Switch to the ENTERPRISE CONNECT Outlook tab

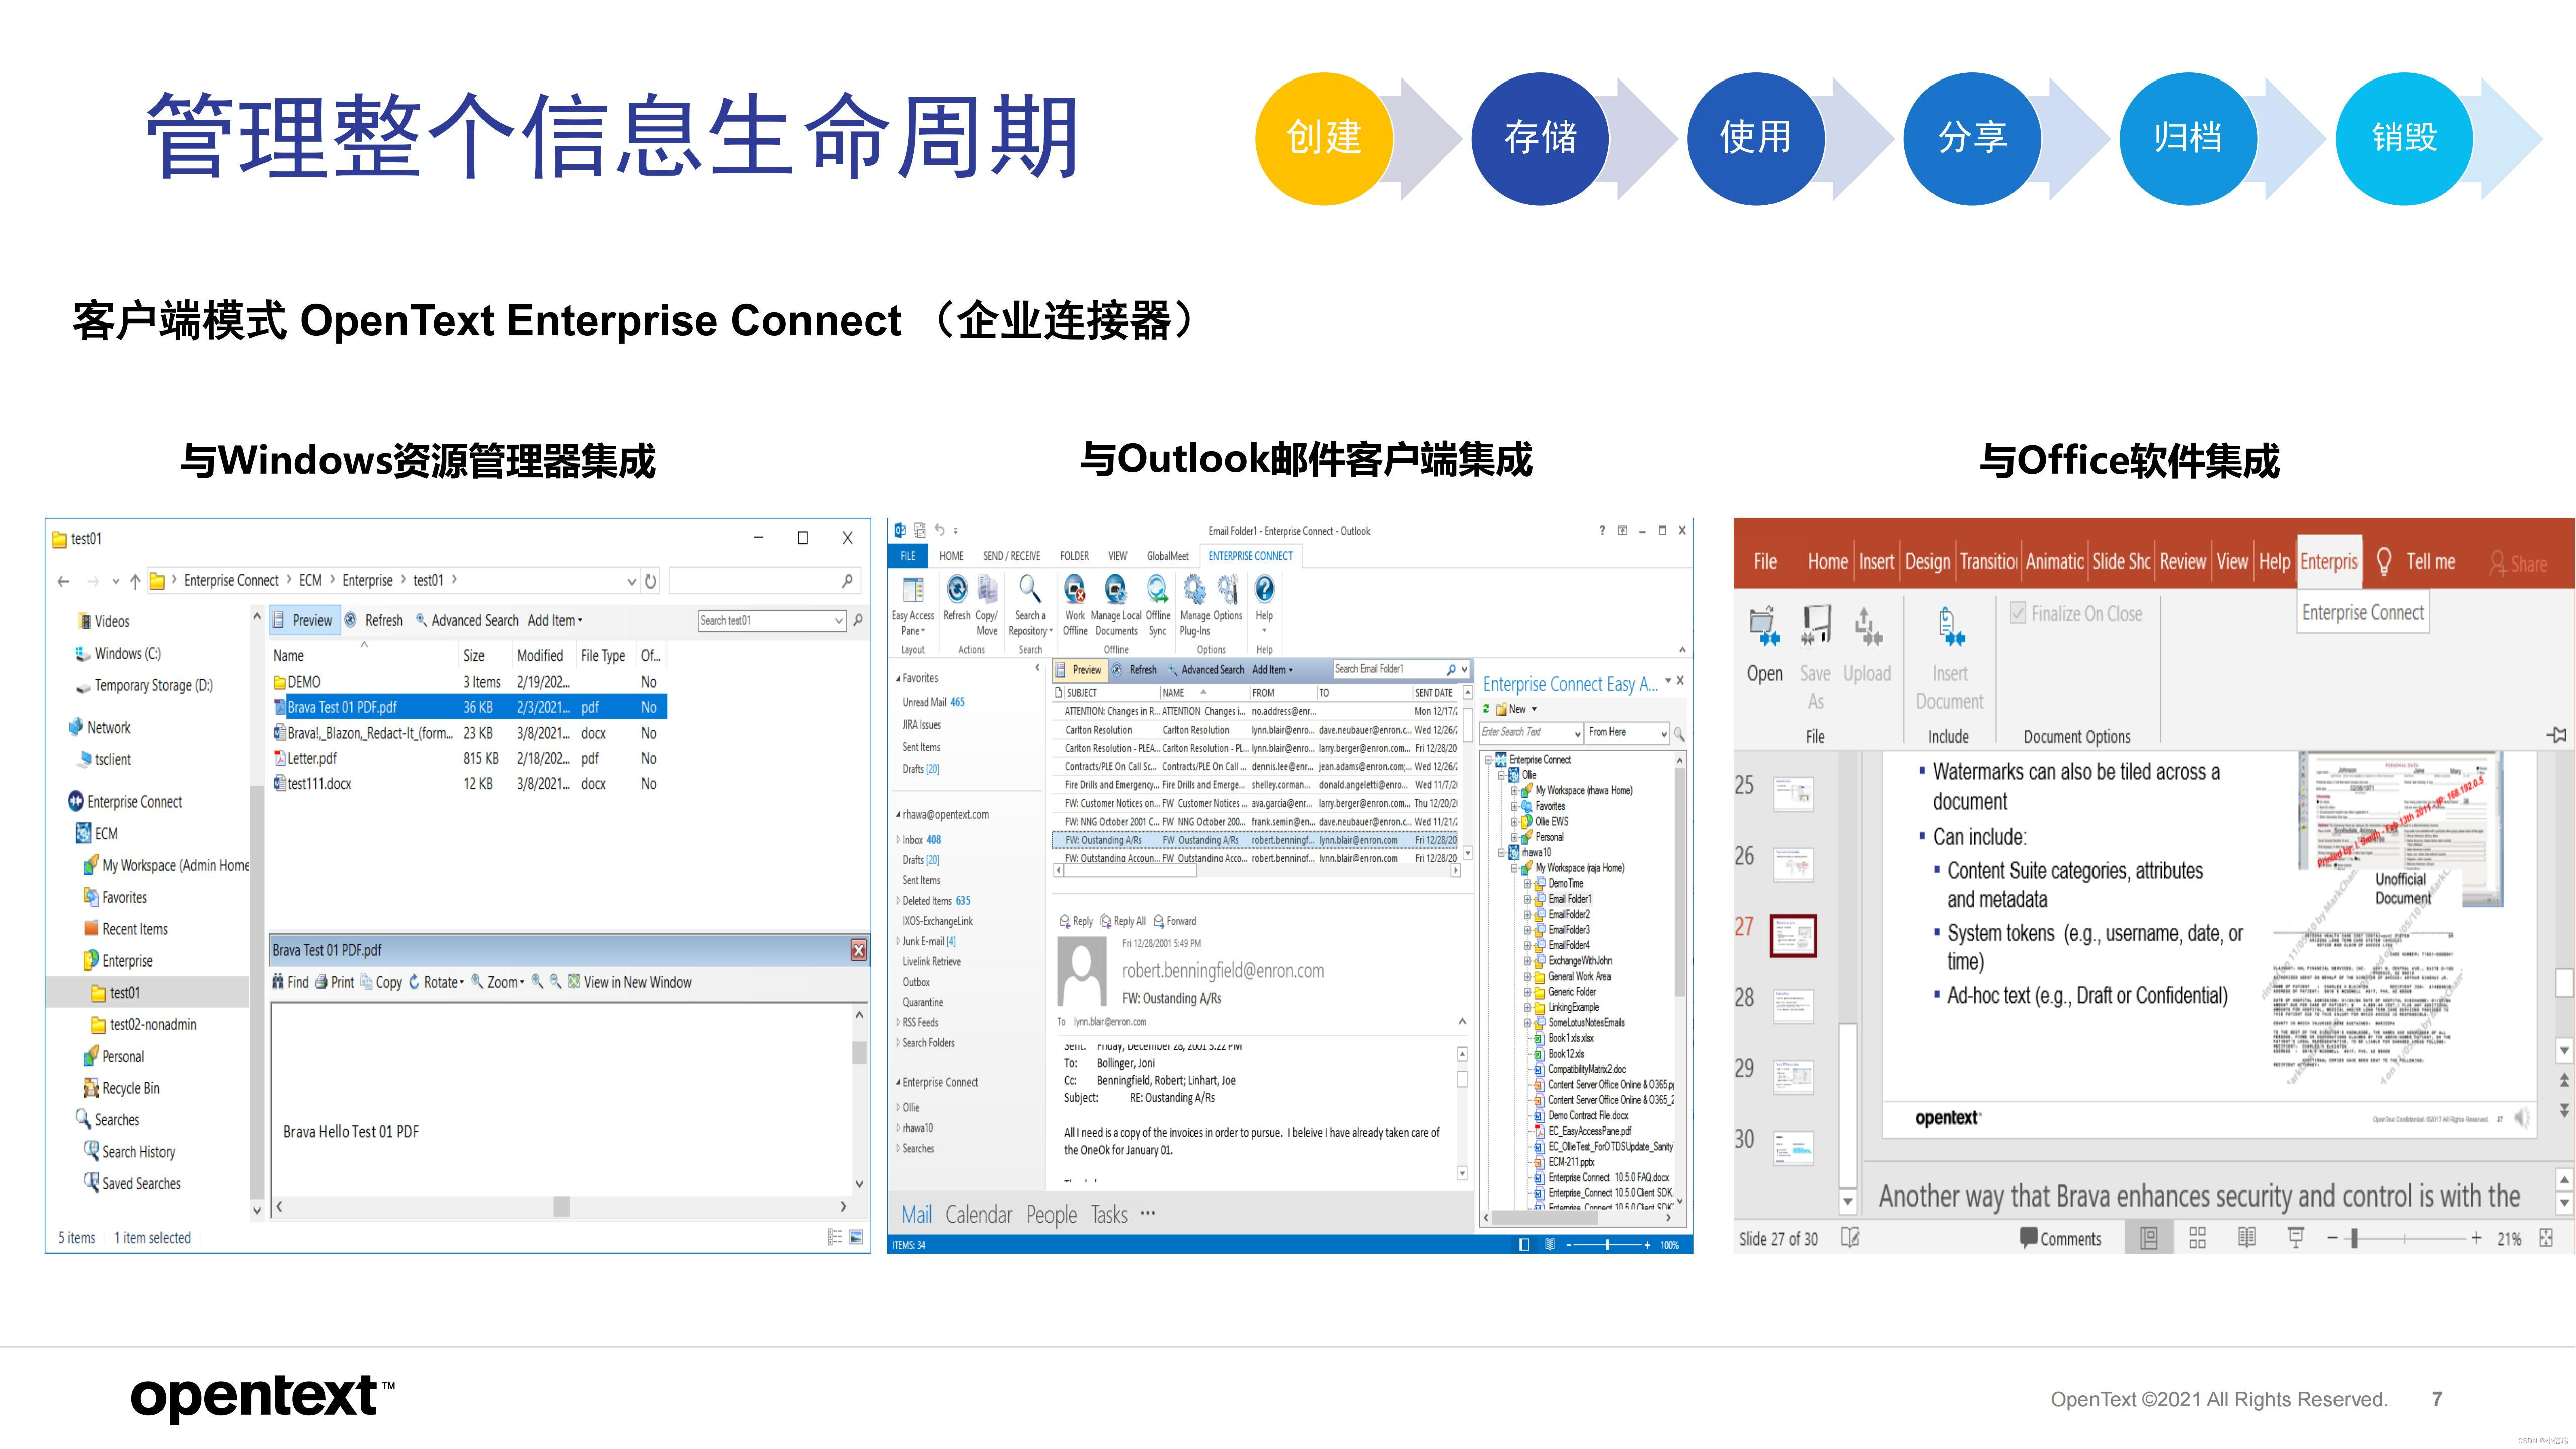tap(1250, 556)
